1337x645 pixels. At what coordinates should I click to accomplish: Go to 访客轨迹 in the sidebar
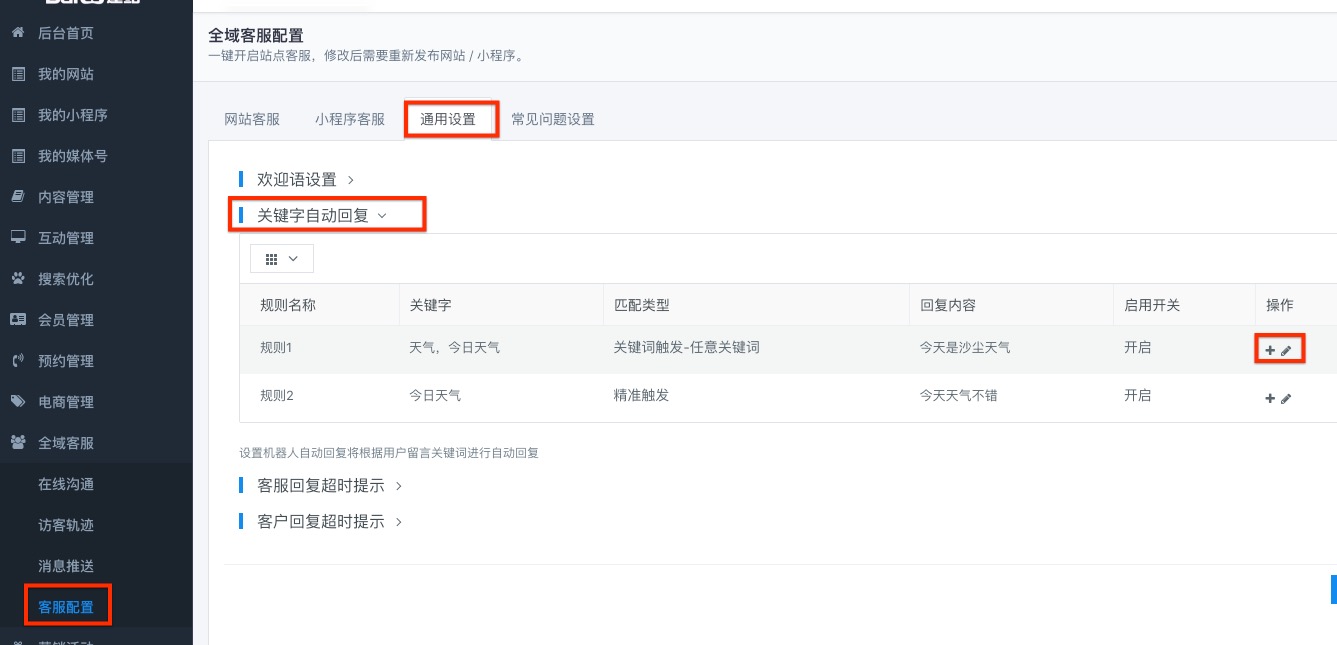[x=66, y=525]
